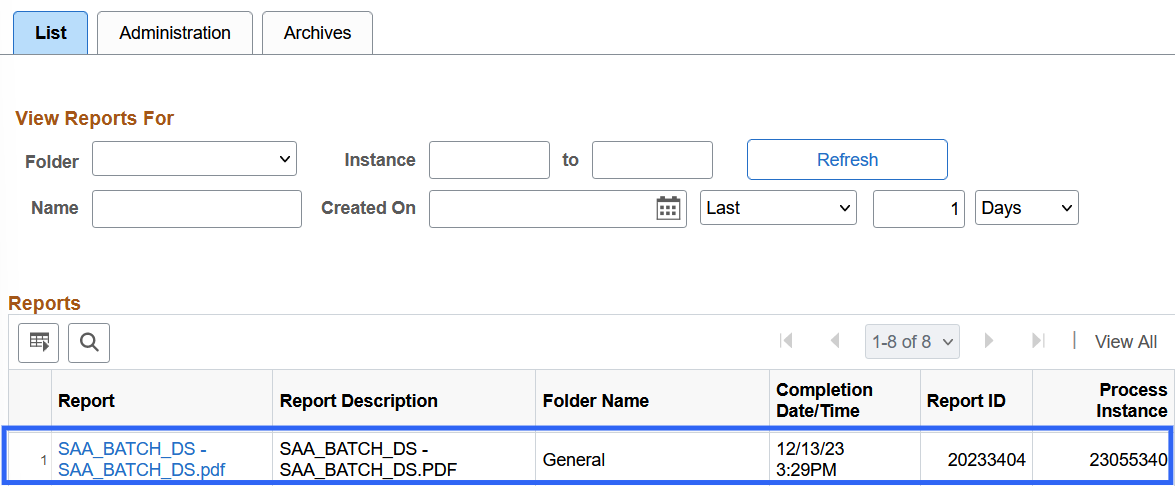Image resolution: width=1175 pixels, height=486 pixels.
Task: Click the Instance 'to' field
Action: [x=652, y=160]
